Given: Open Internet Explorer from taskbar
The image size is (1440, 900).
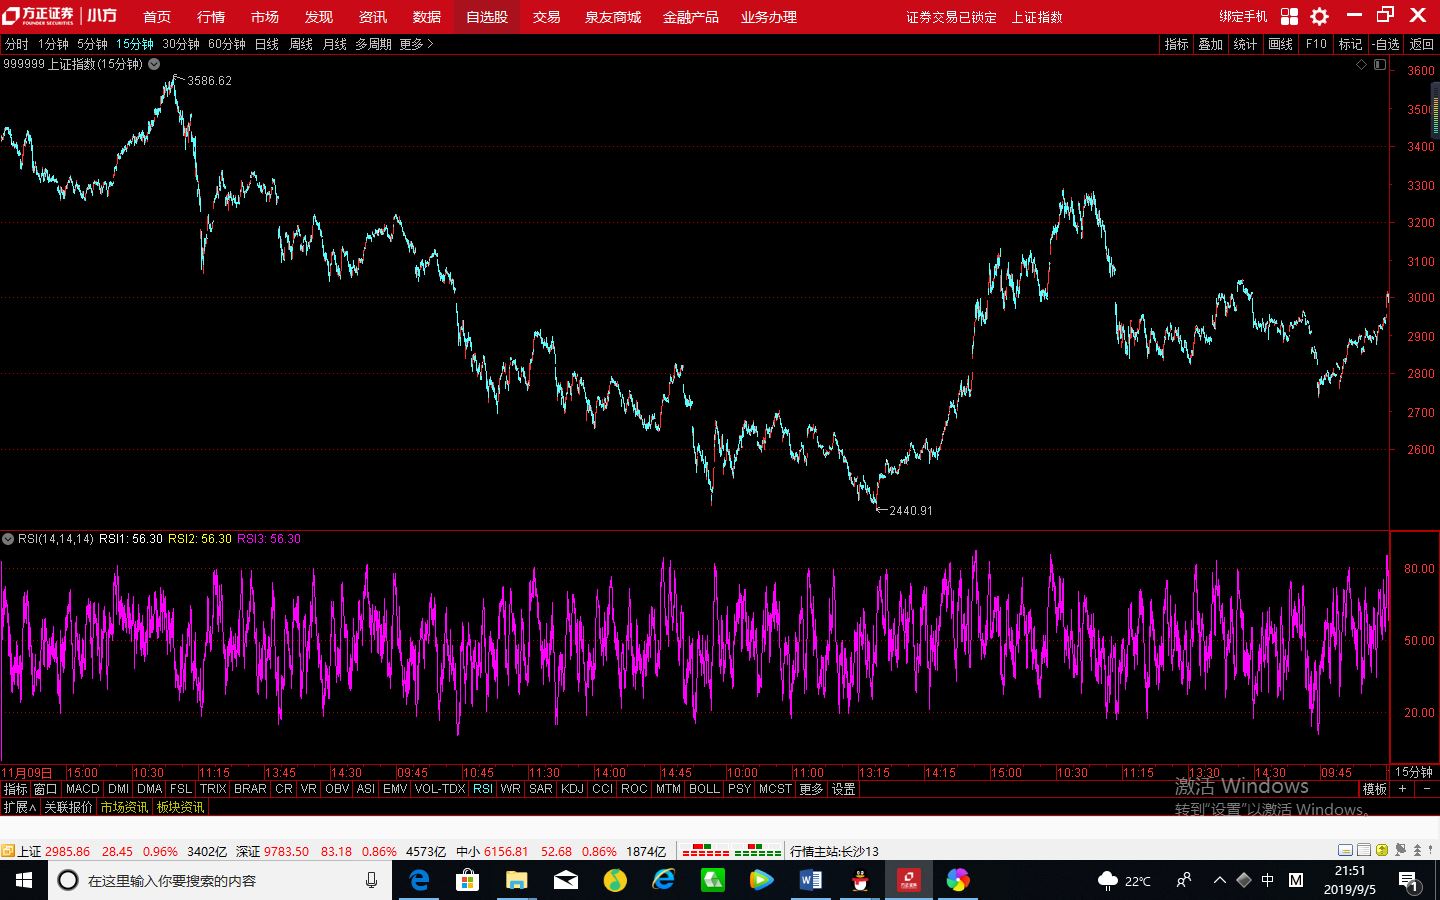Looking at the screenshot, I should [x=663, y=880].
